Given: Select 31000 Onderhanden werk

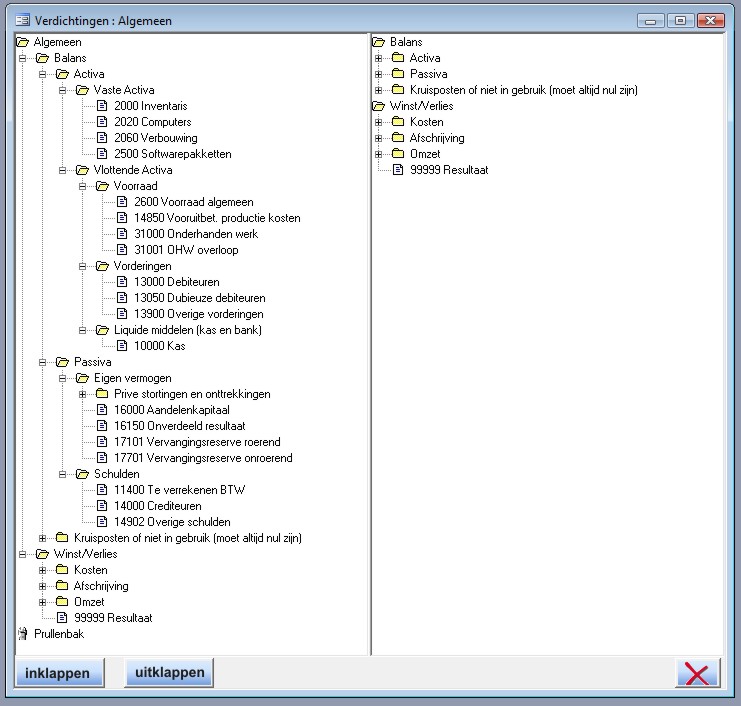Looking at the screenshot, I should (x=196, y=234).
